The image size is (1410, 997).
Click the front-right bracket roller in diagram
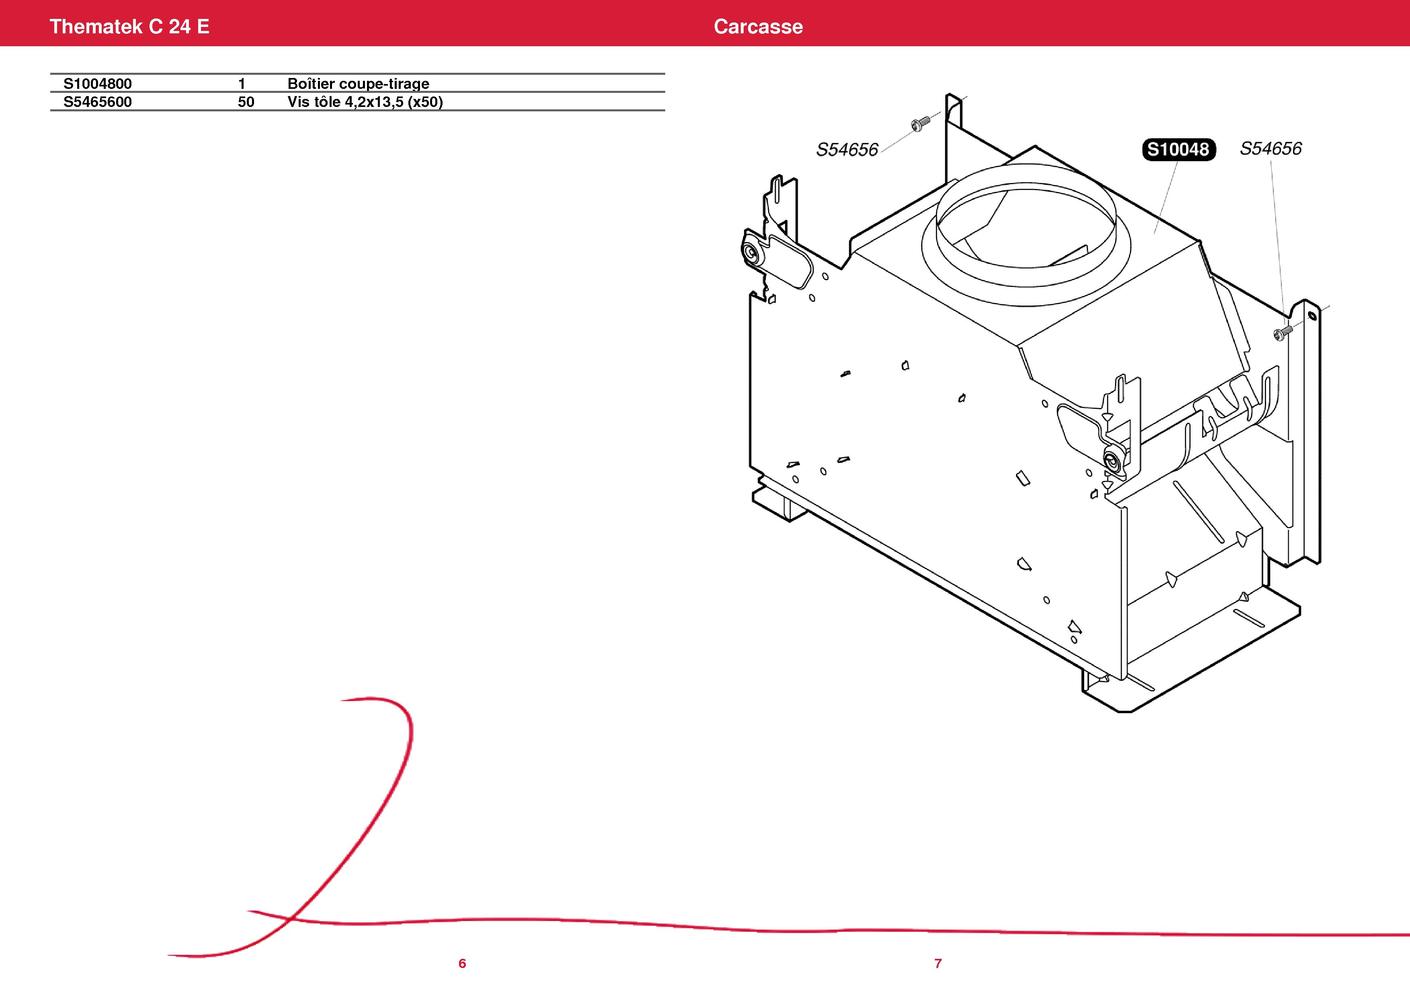pos(1112,461)
